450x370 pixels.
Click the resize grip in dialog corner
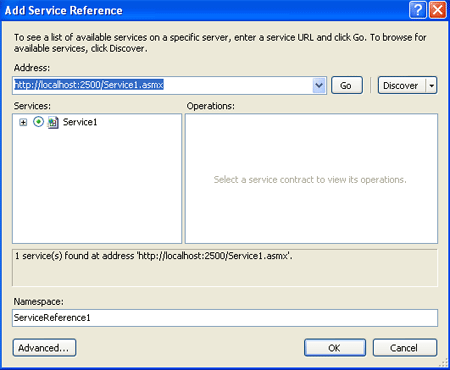tap(444, 363)
